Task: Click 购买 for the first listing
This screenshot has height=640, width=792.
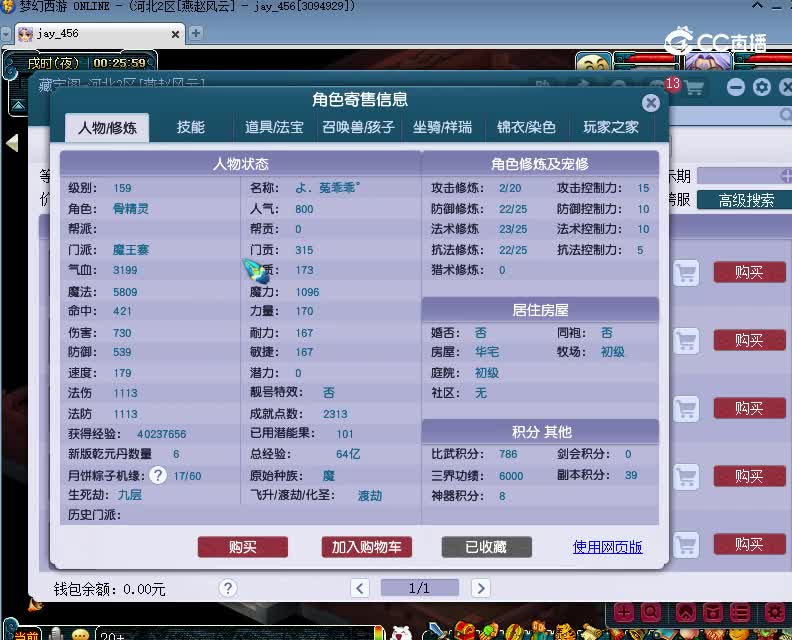Action: click(x=750, y=273)
